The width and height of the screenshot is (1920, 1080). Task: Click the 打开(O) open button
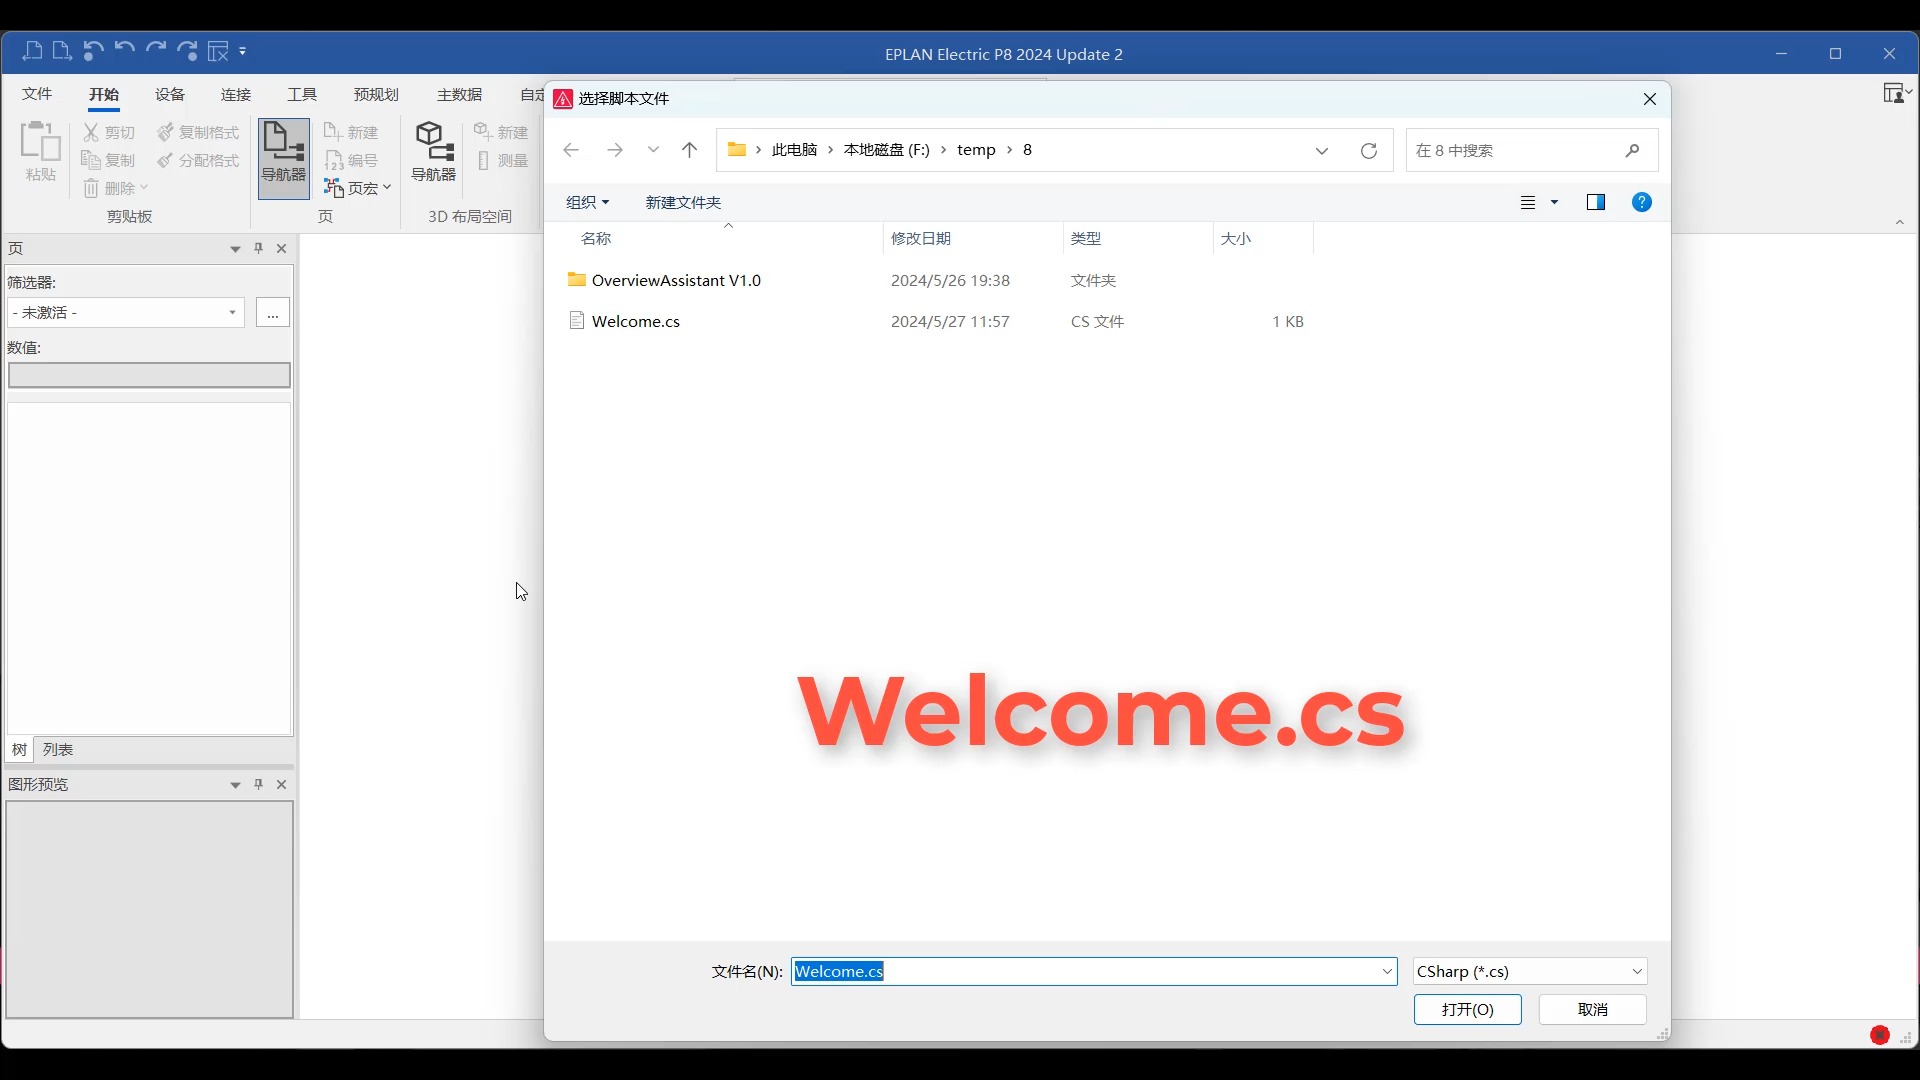[1466, 1010]
